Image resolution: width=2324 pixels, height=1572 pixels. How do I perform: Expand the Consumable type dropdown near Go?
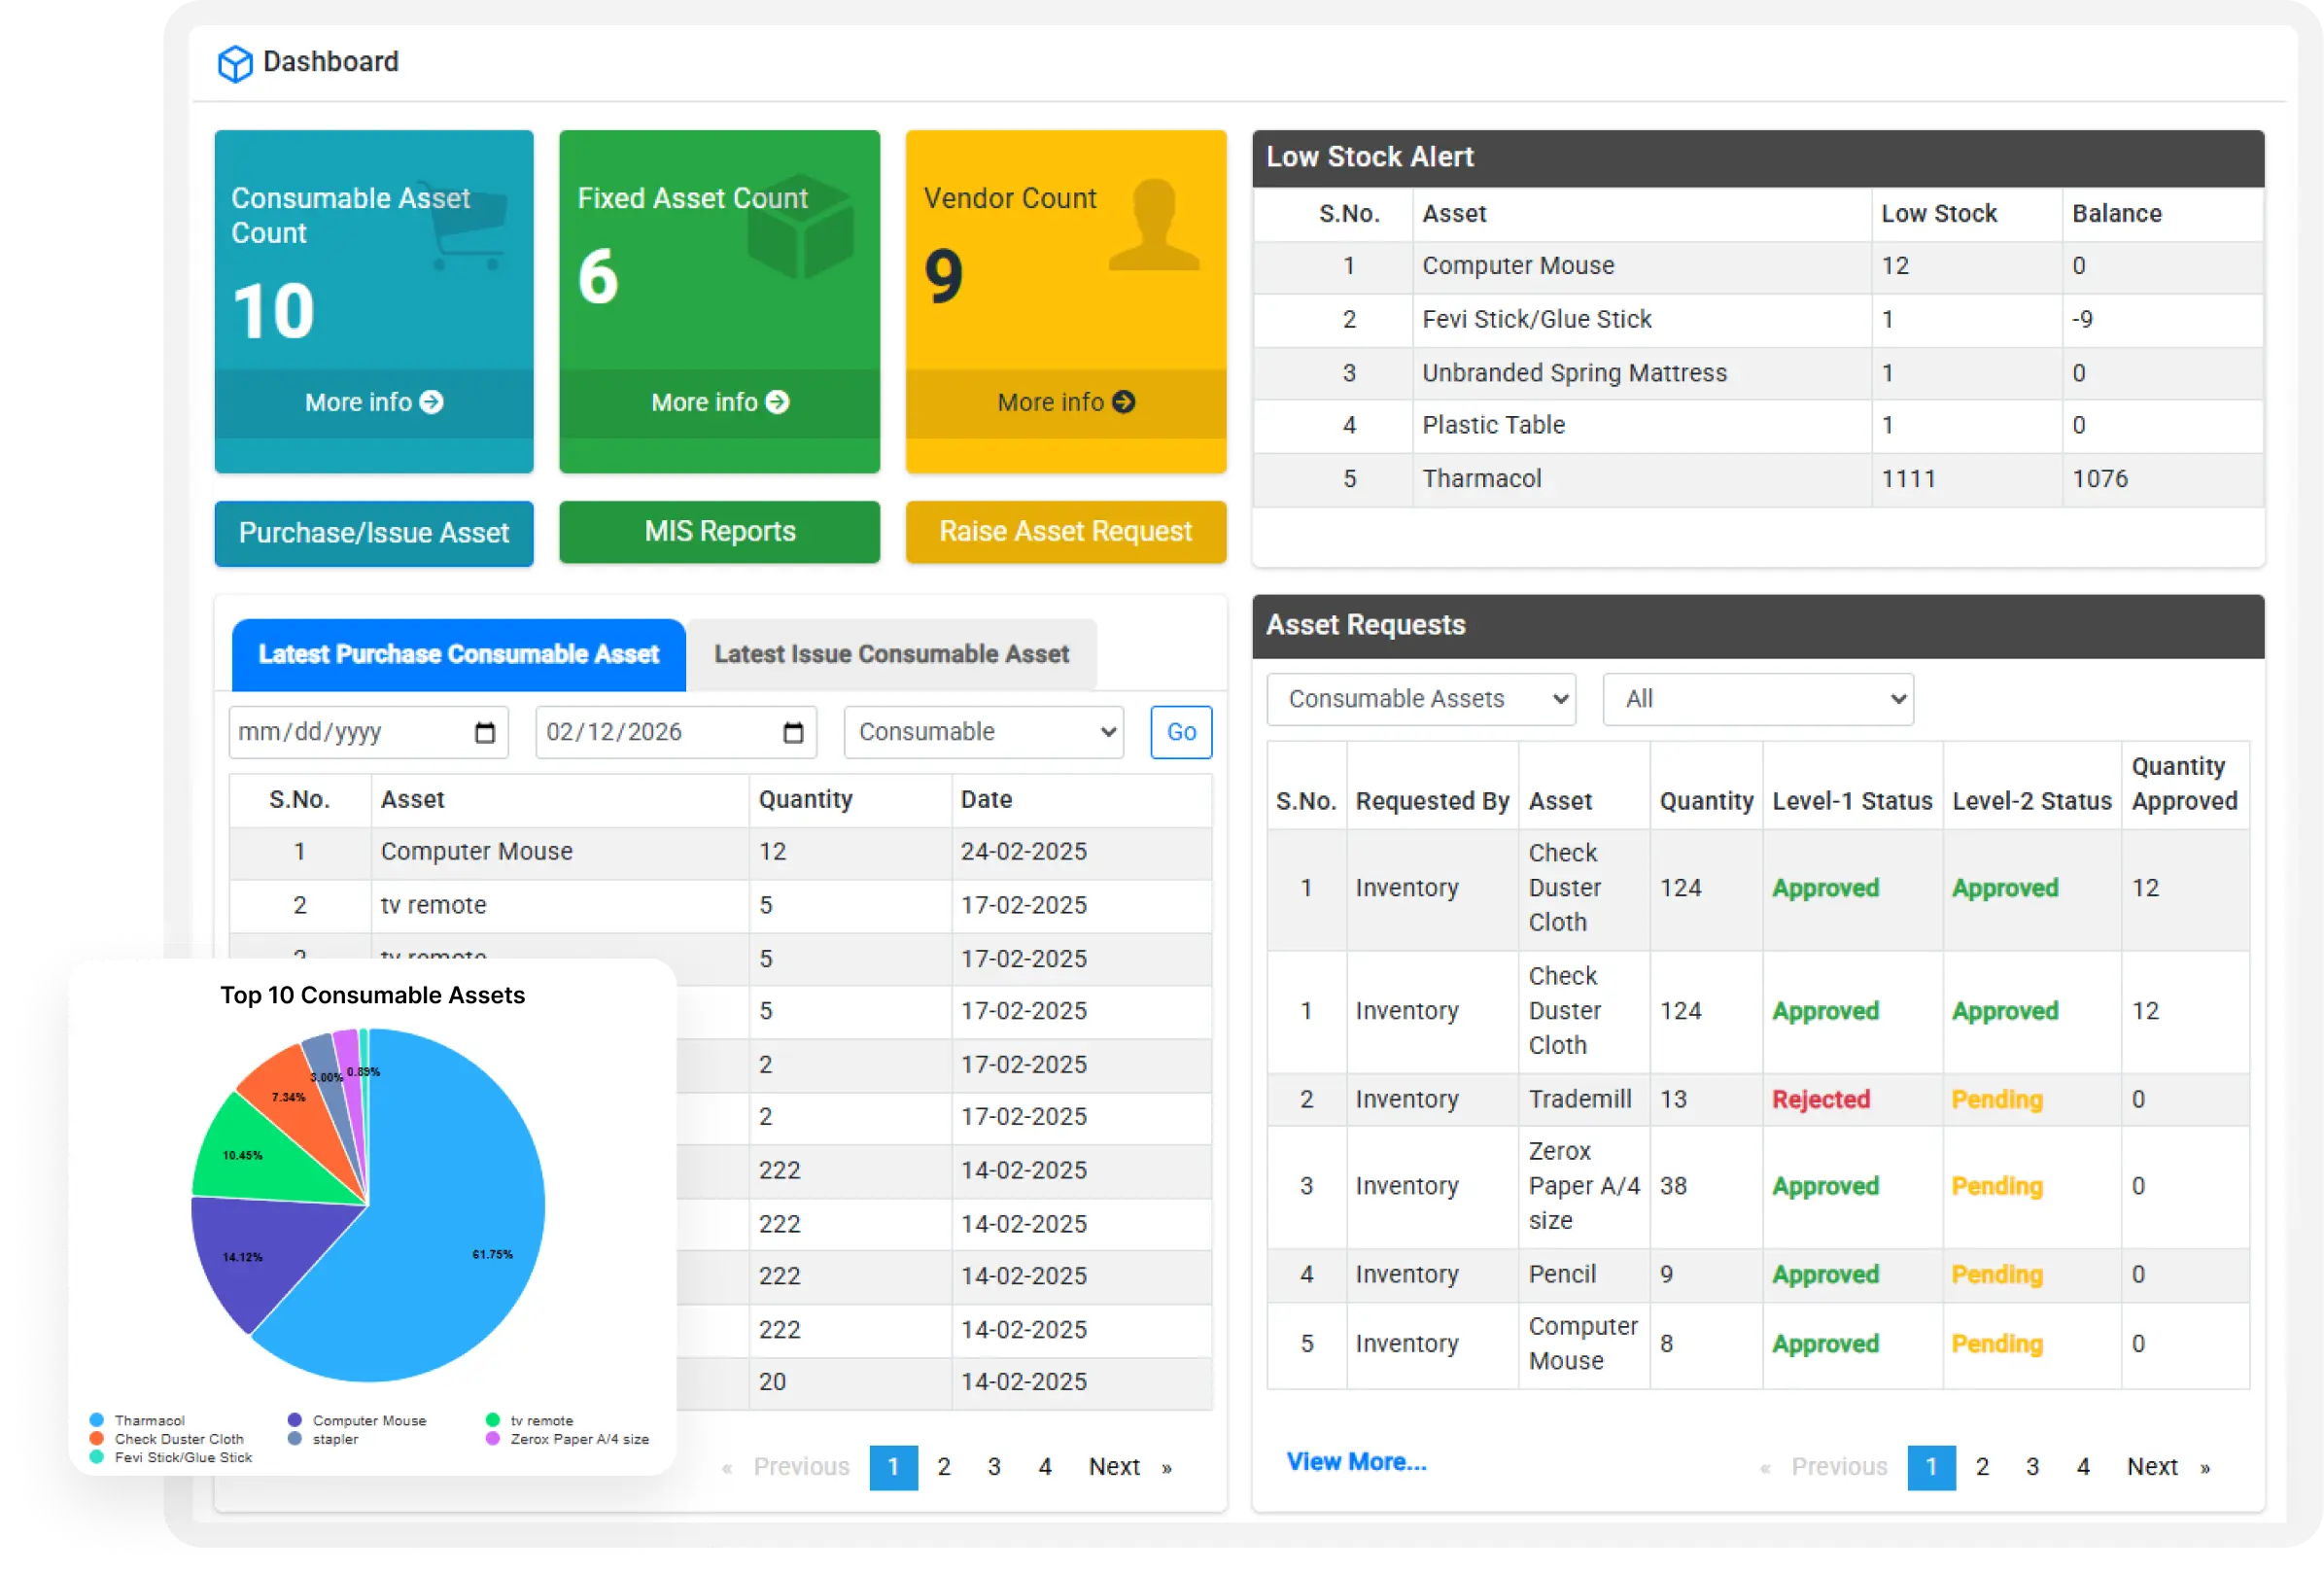(x=984, y=732)
